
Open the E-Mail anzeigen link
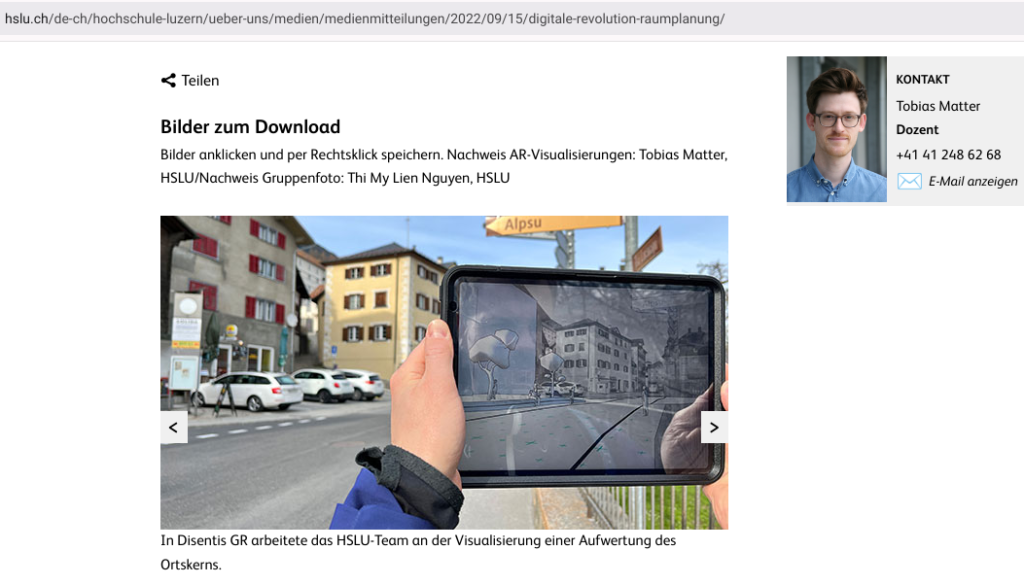coord(972,181)
